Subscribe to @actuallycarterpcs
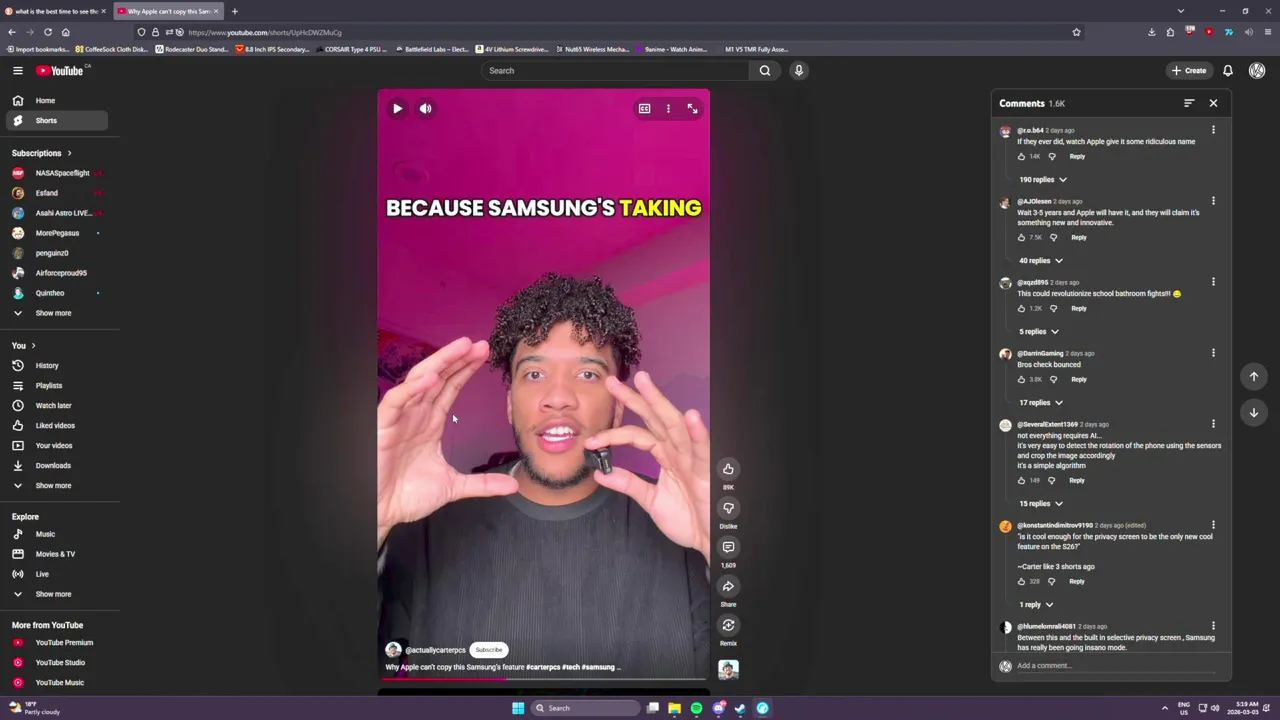 [x=489, y=650]
